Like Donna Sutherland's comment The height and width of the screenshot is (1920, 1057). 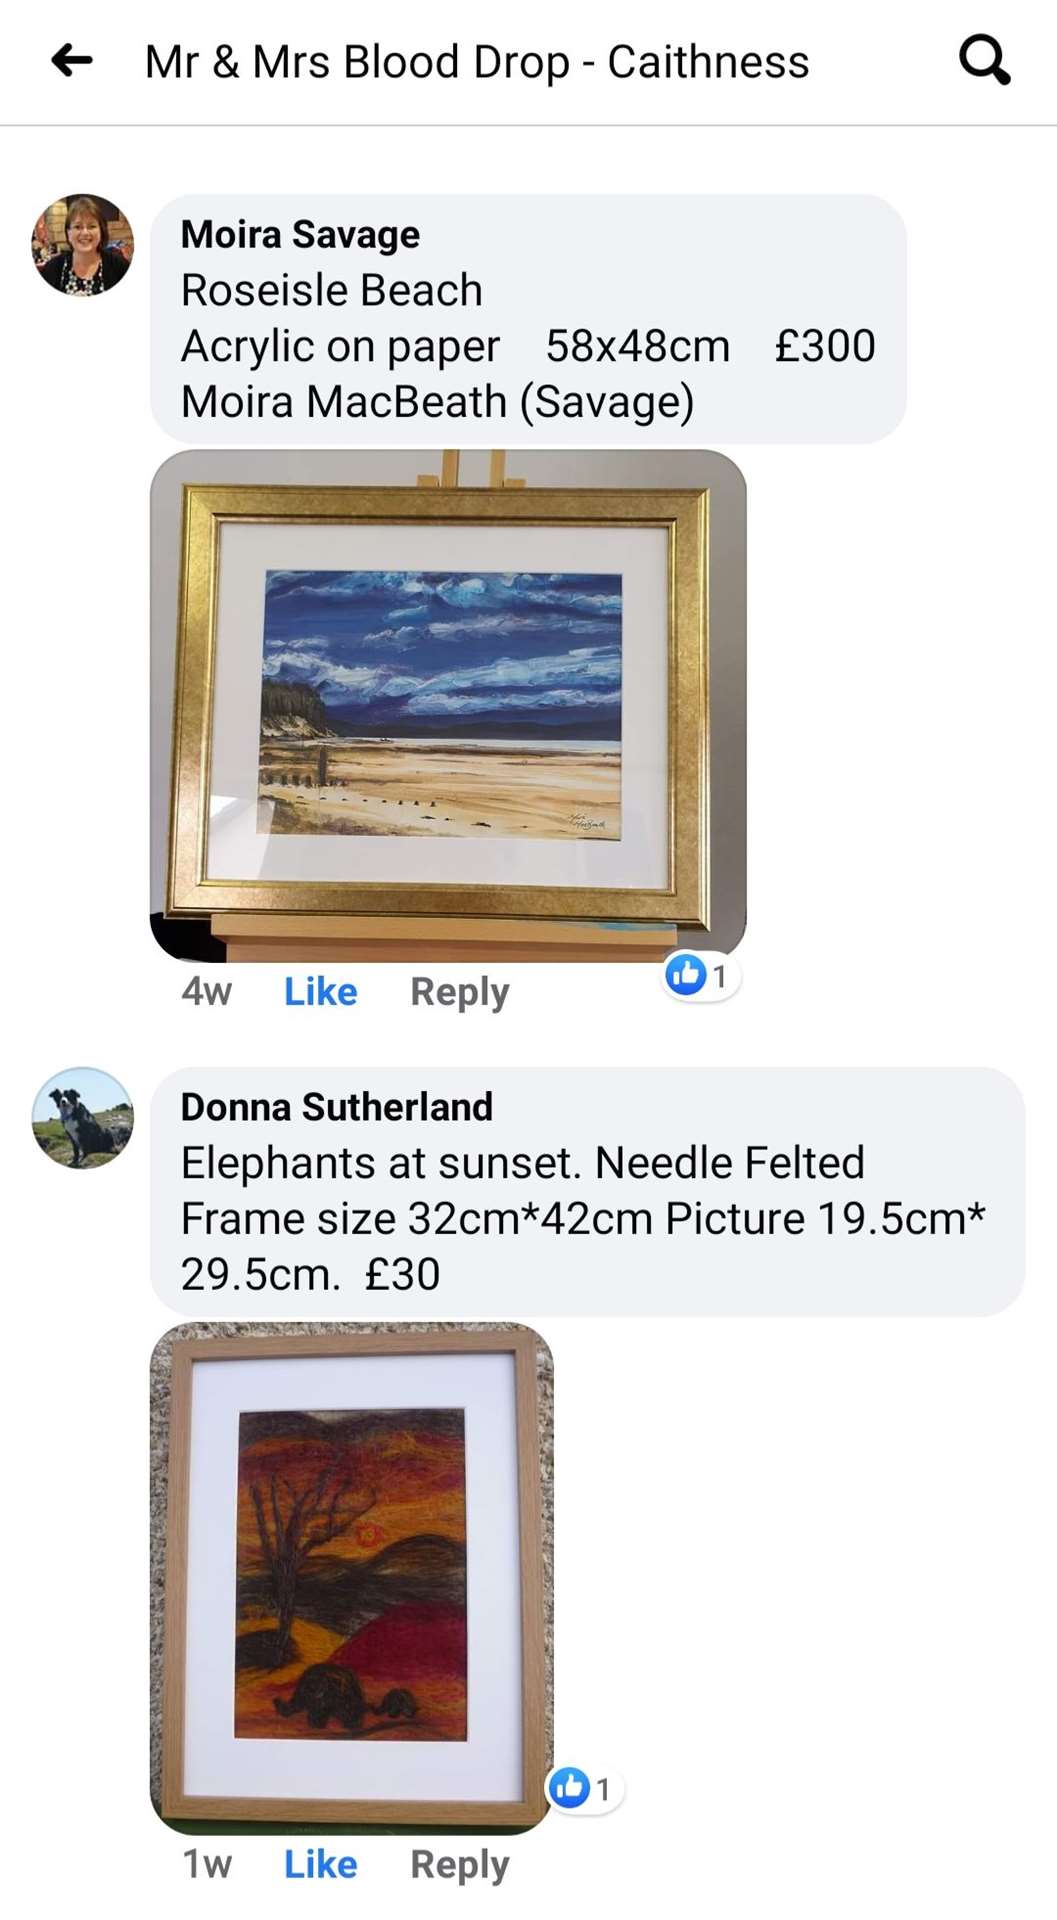320,1864
